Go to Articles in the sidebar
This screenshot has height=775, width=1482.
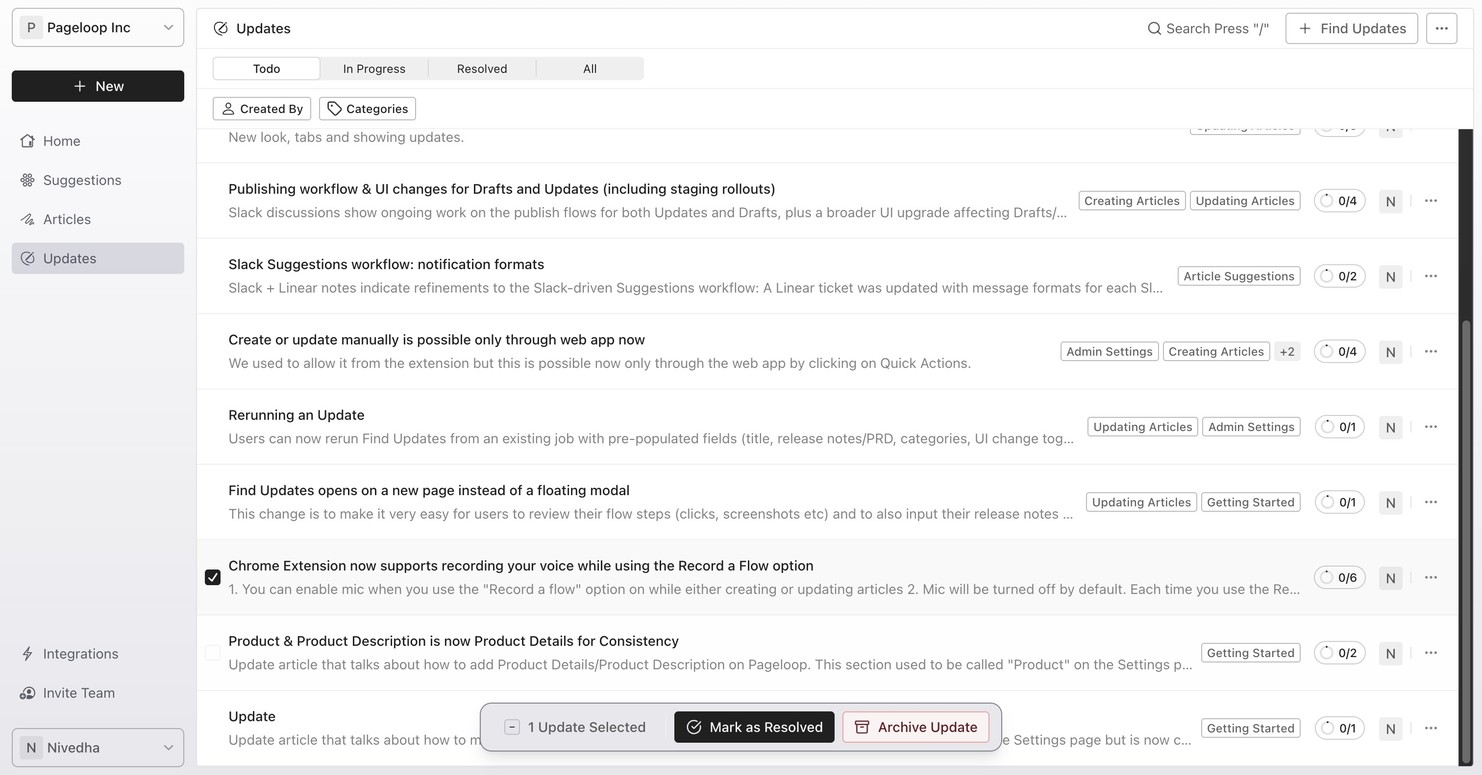pos(98,219)
